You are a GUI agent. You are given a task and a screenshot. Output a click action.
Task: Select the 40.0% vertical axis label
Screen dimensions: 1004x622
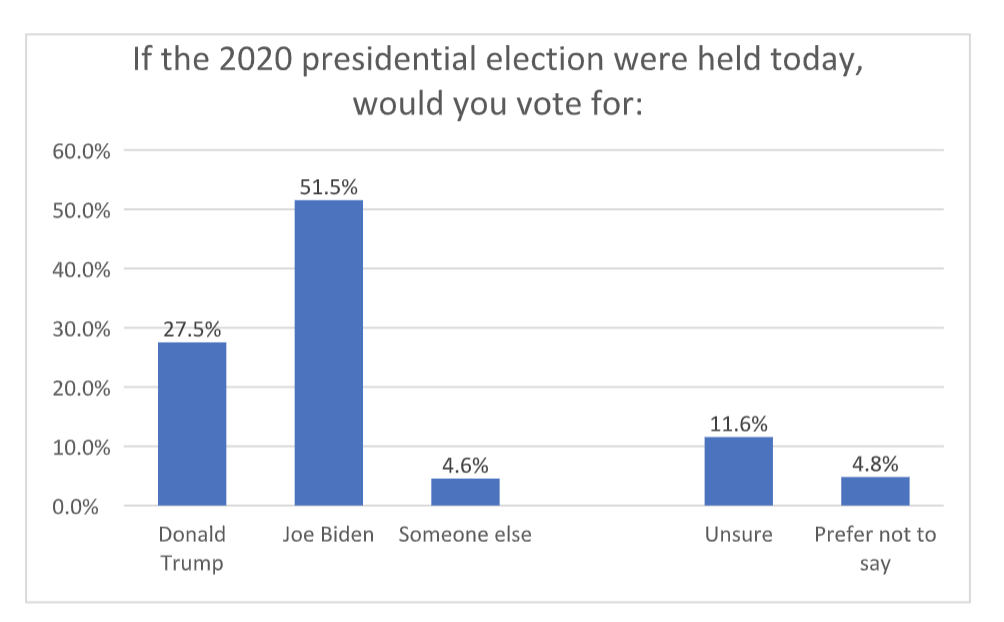81,270
